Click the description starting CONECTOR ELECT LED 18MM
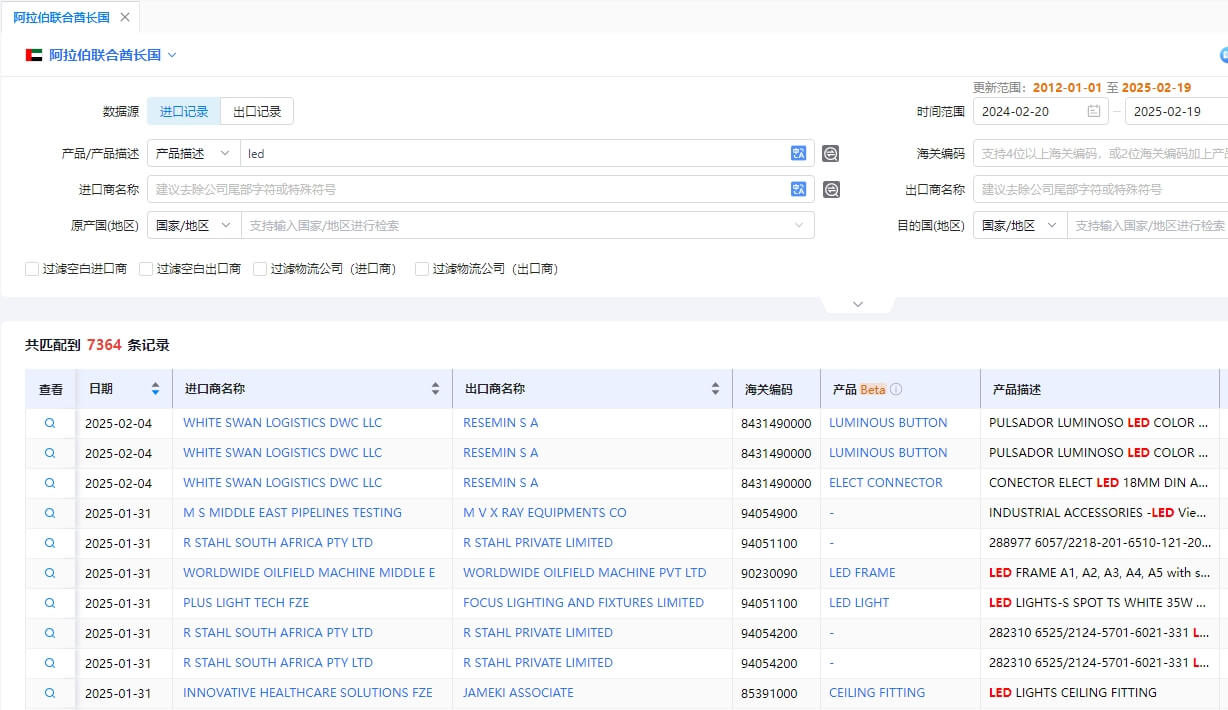Viewport: 1228px width, 710px height. tap(1100, 483)
